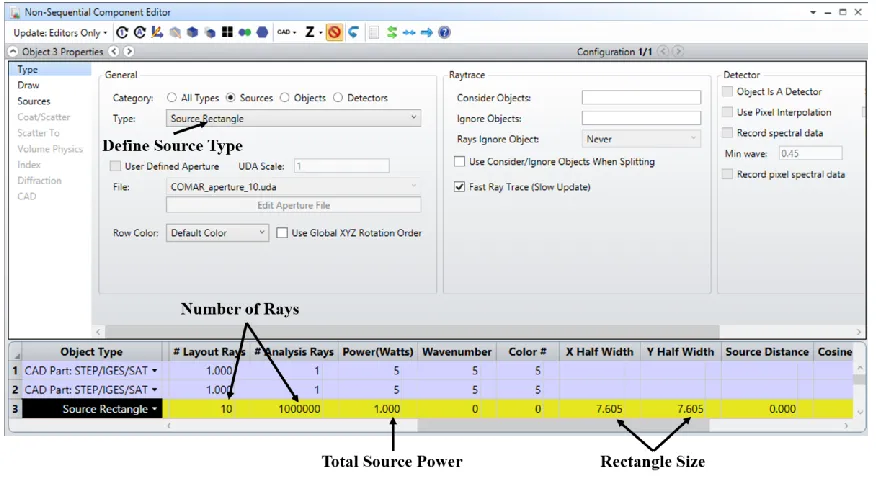
Task: Open help with the blue question mark icon
Action: point(444,32)
